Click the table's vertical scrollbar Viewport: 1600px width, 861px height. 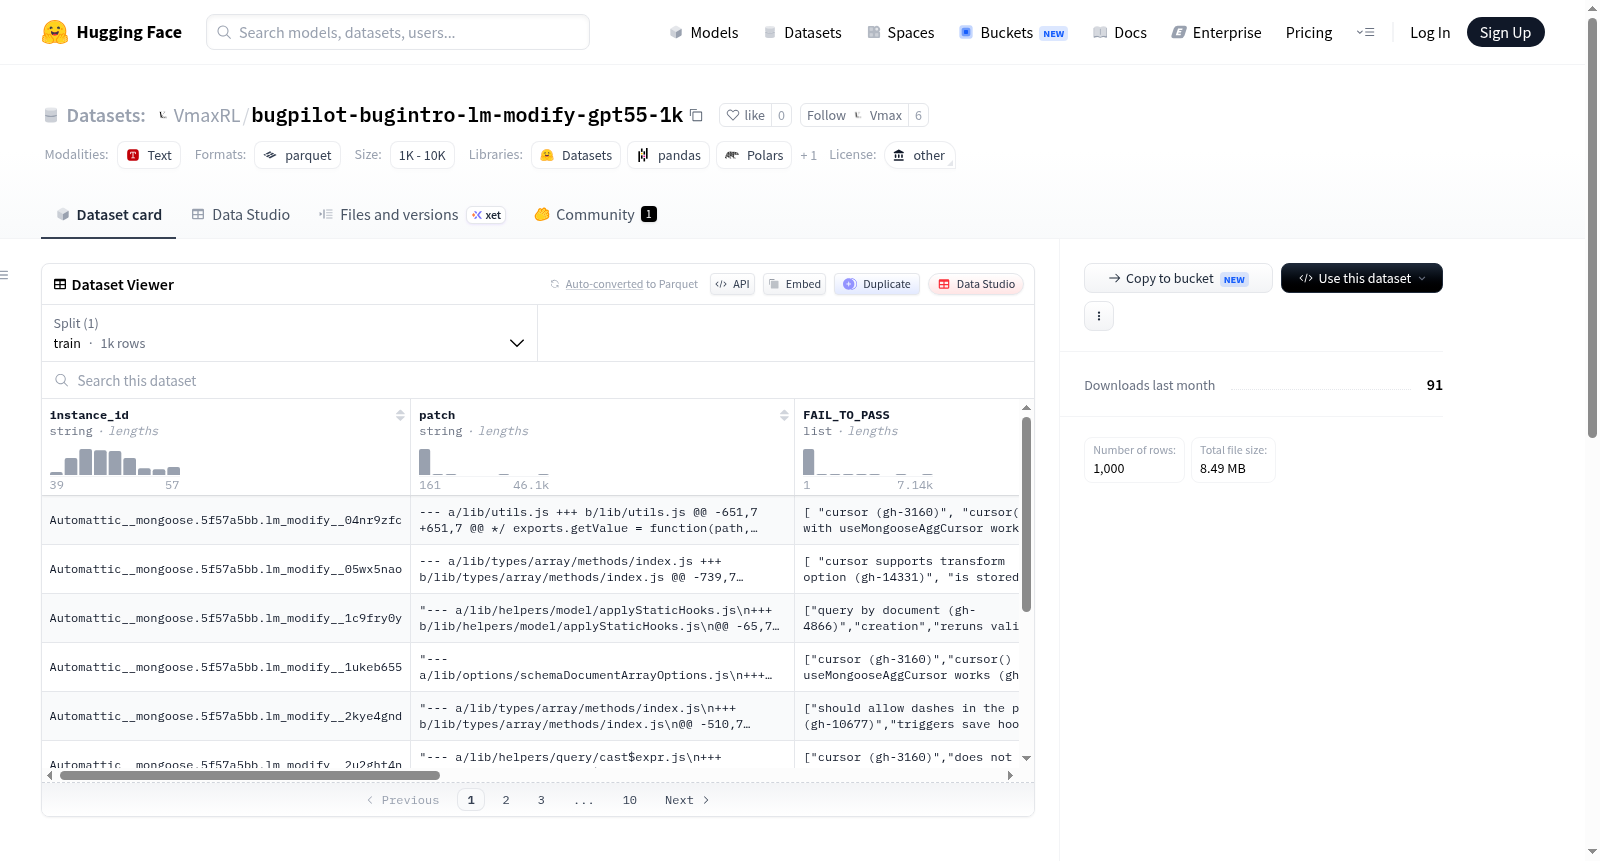pos(1026,514)
